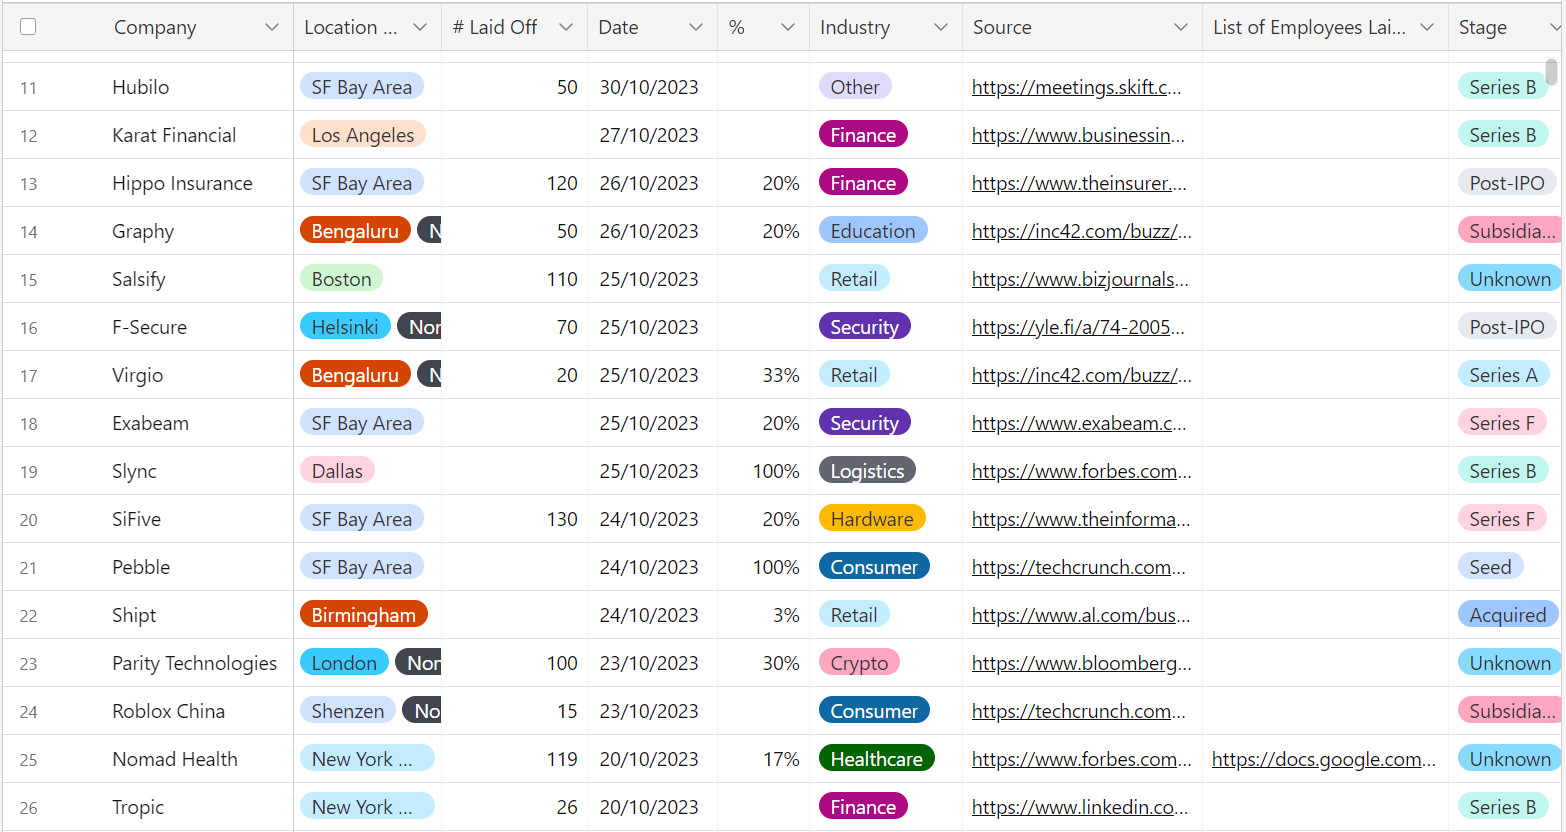1566x832 pixels.
Task: Click the Other industry tag for Hubilo
Action: [x=855, y=87]
